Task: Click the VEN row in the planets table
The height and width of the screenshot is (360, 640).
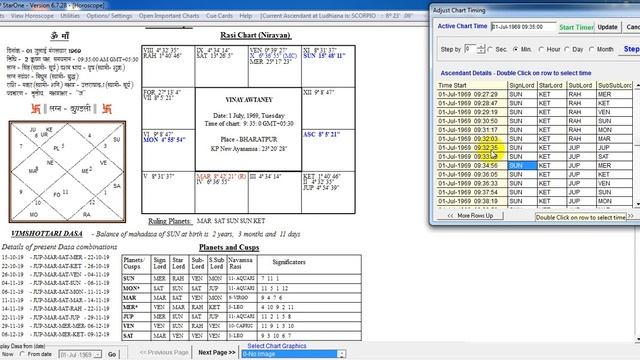Action: point(241,326)
